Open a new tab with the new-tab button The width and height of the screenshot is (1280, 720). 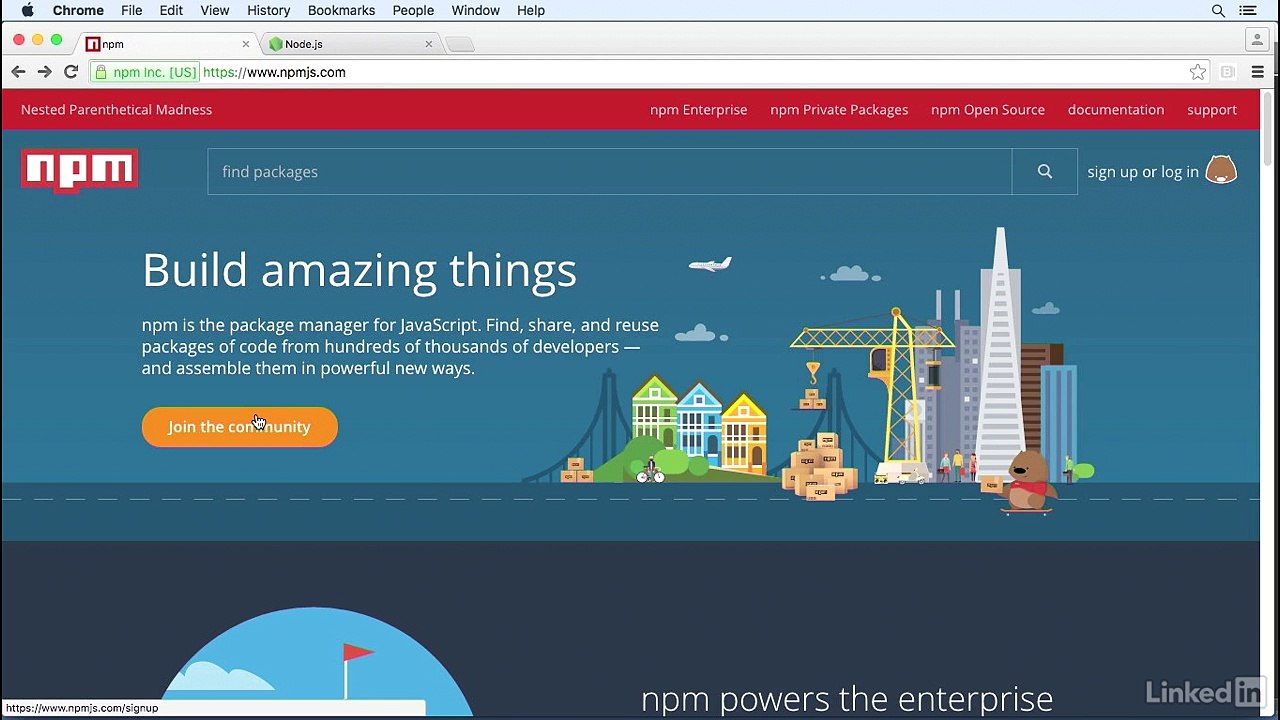[459, 44]
